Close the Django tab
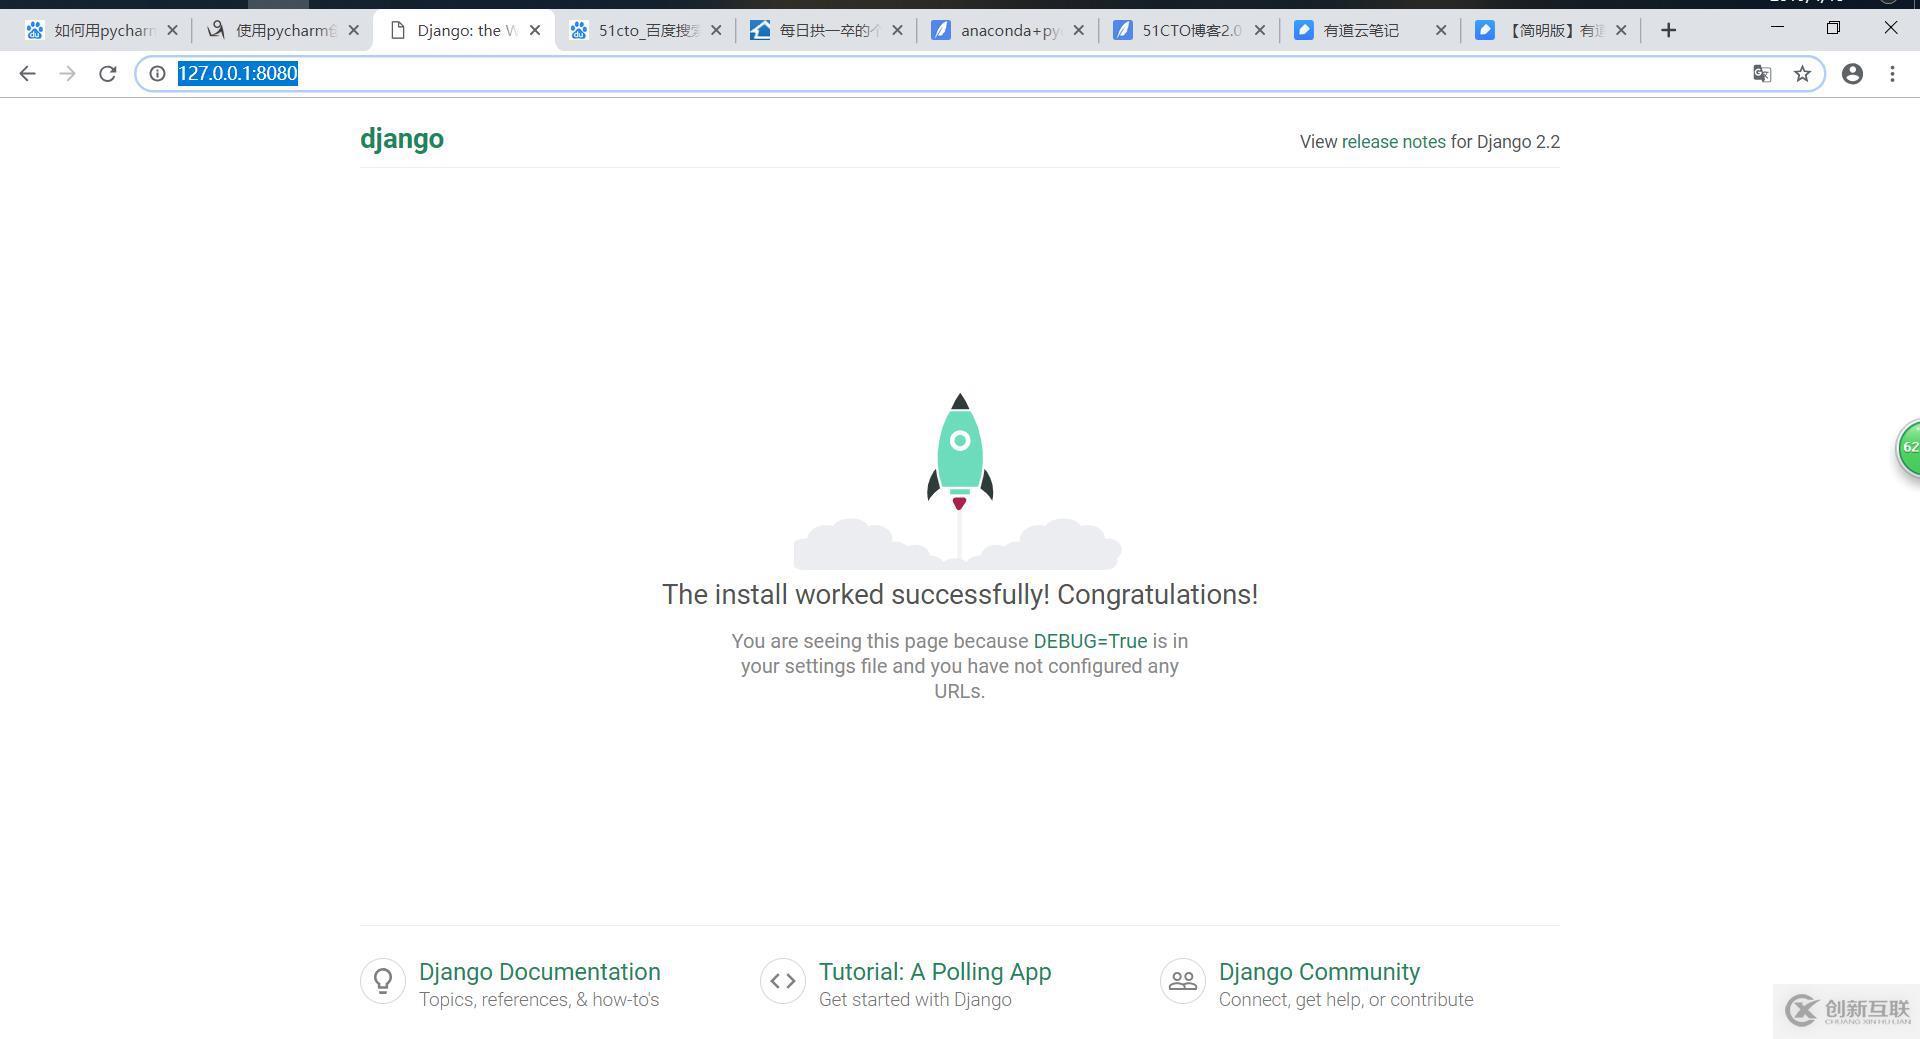1920x1039 pixels. 535,30
